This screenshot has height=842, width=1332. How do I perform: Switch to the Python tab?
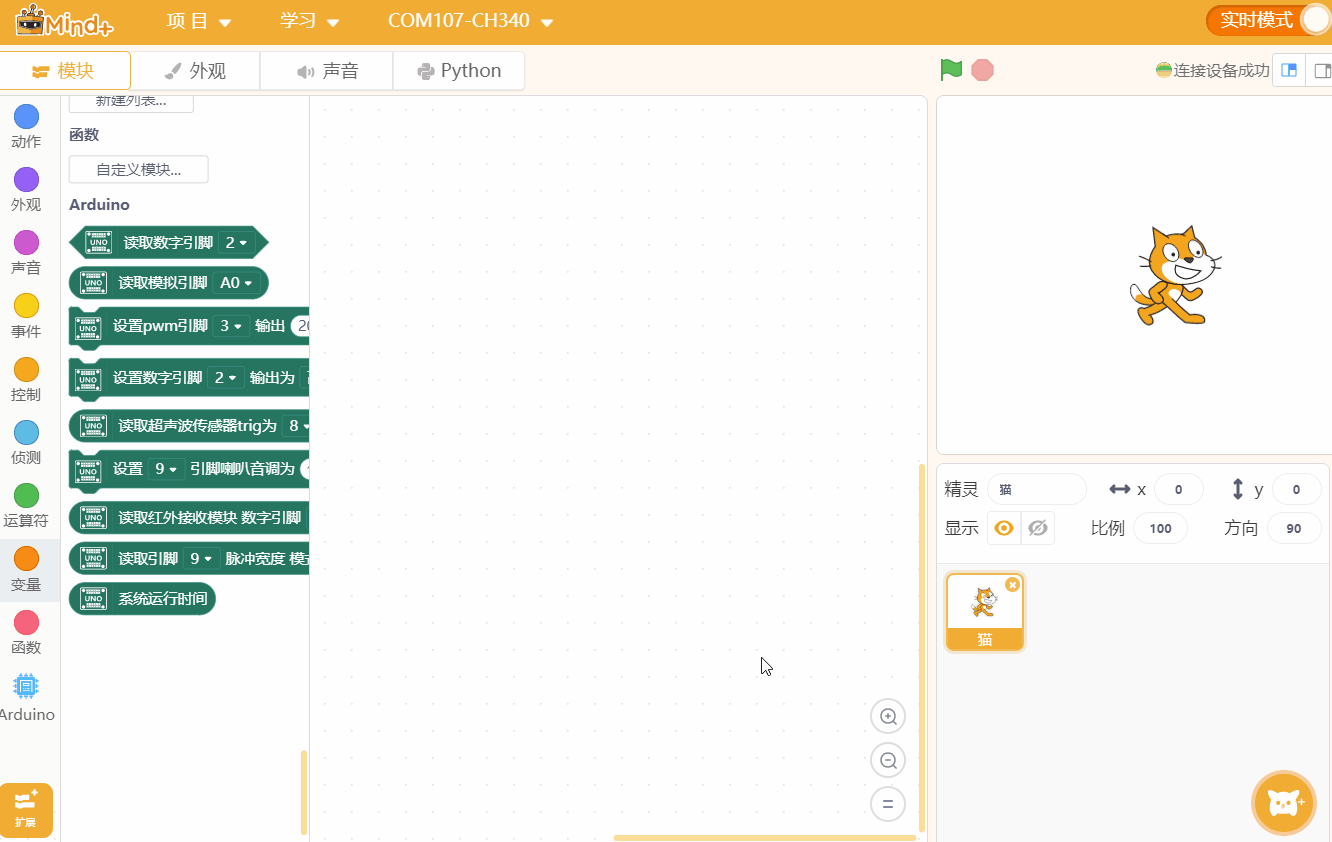[x=459, y=71]
